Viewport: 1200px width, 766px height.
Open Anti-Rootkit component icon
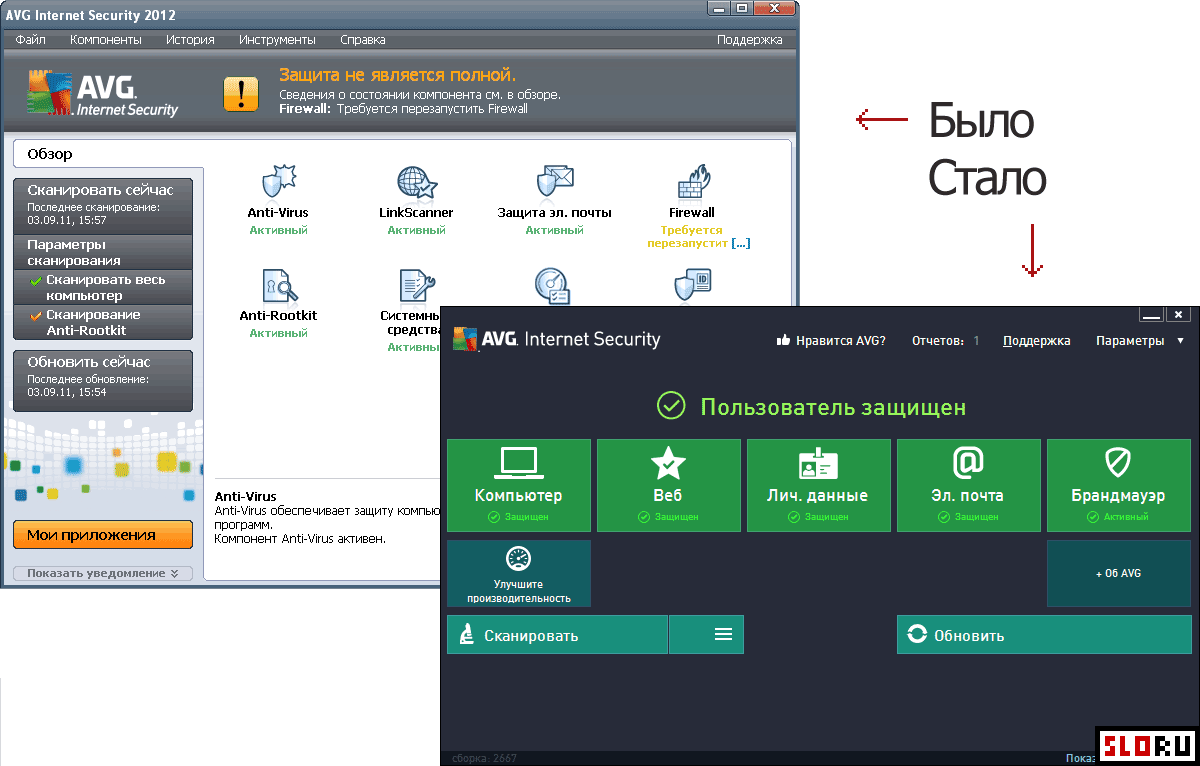click(x=278, y=287)
